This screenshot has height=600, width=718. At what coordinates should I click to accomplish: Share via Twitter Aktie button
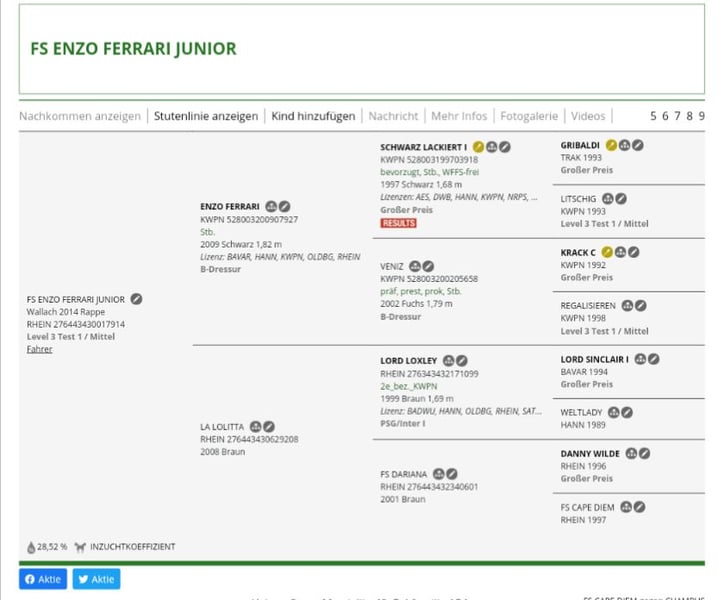(96, 579)
